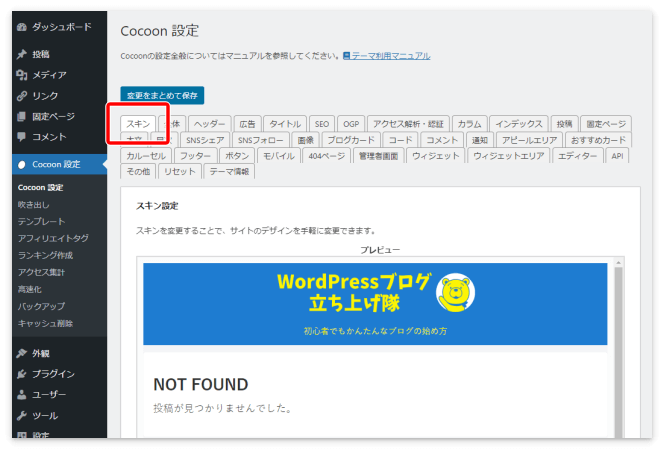Viewport: 664px width, 451px height.
Task: Switch to the スキン tab
Action: pyautogui.click(x=138, y=124)
